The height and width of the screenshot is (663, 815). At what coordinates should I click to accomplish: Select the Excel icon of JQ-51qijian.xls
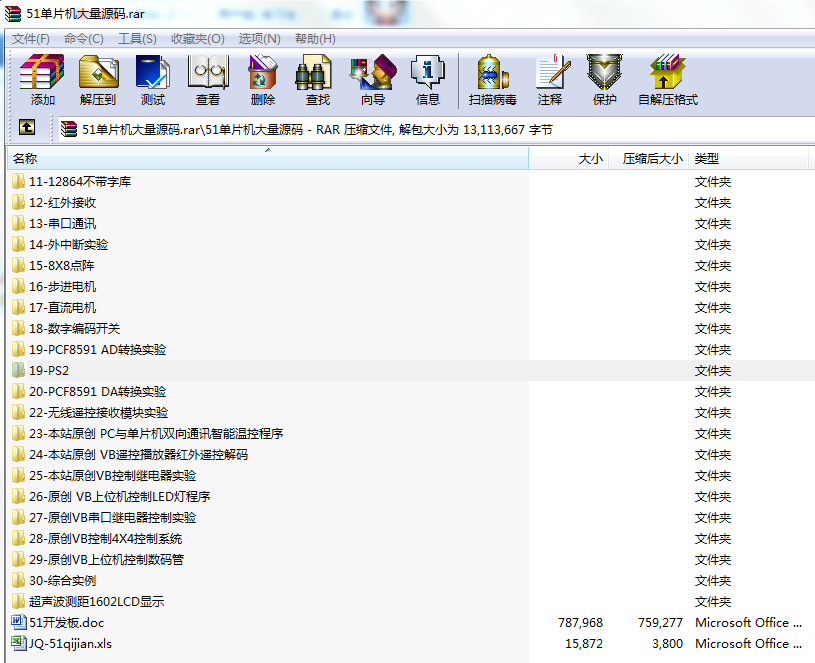(18, 643)
